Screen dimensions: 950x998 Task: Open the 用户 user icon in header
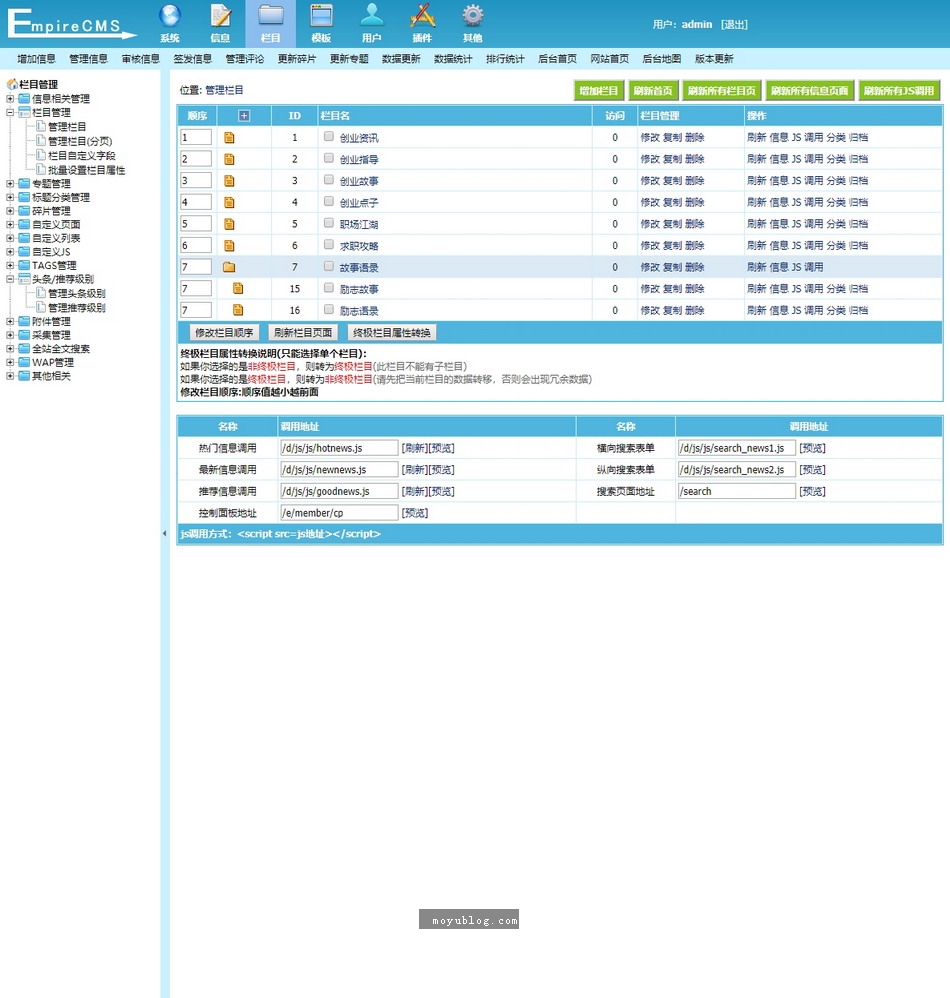click(x=372, y=17)
